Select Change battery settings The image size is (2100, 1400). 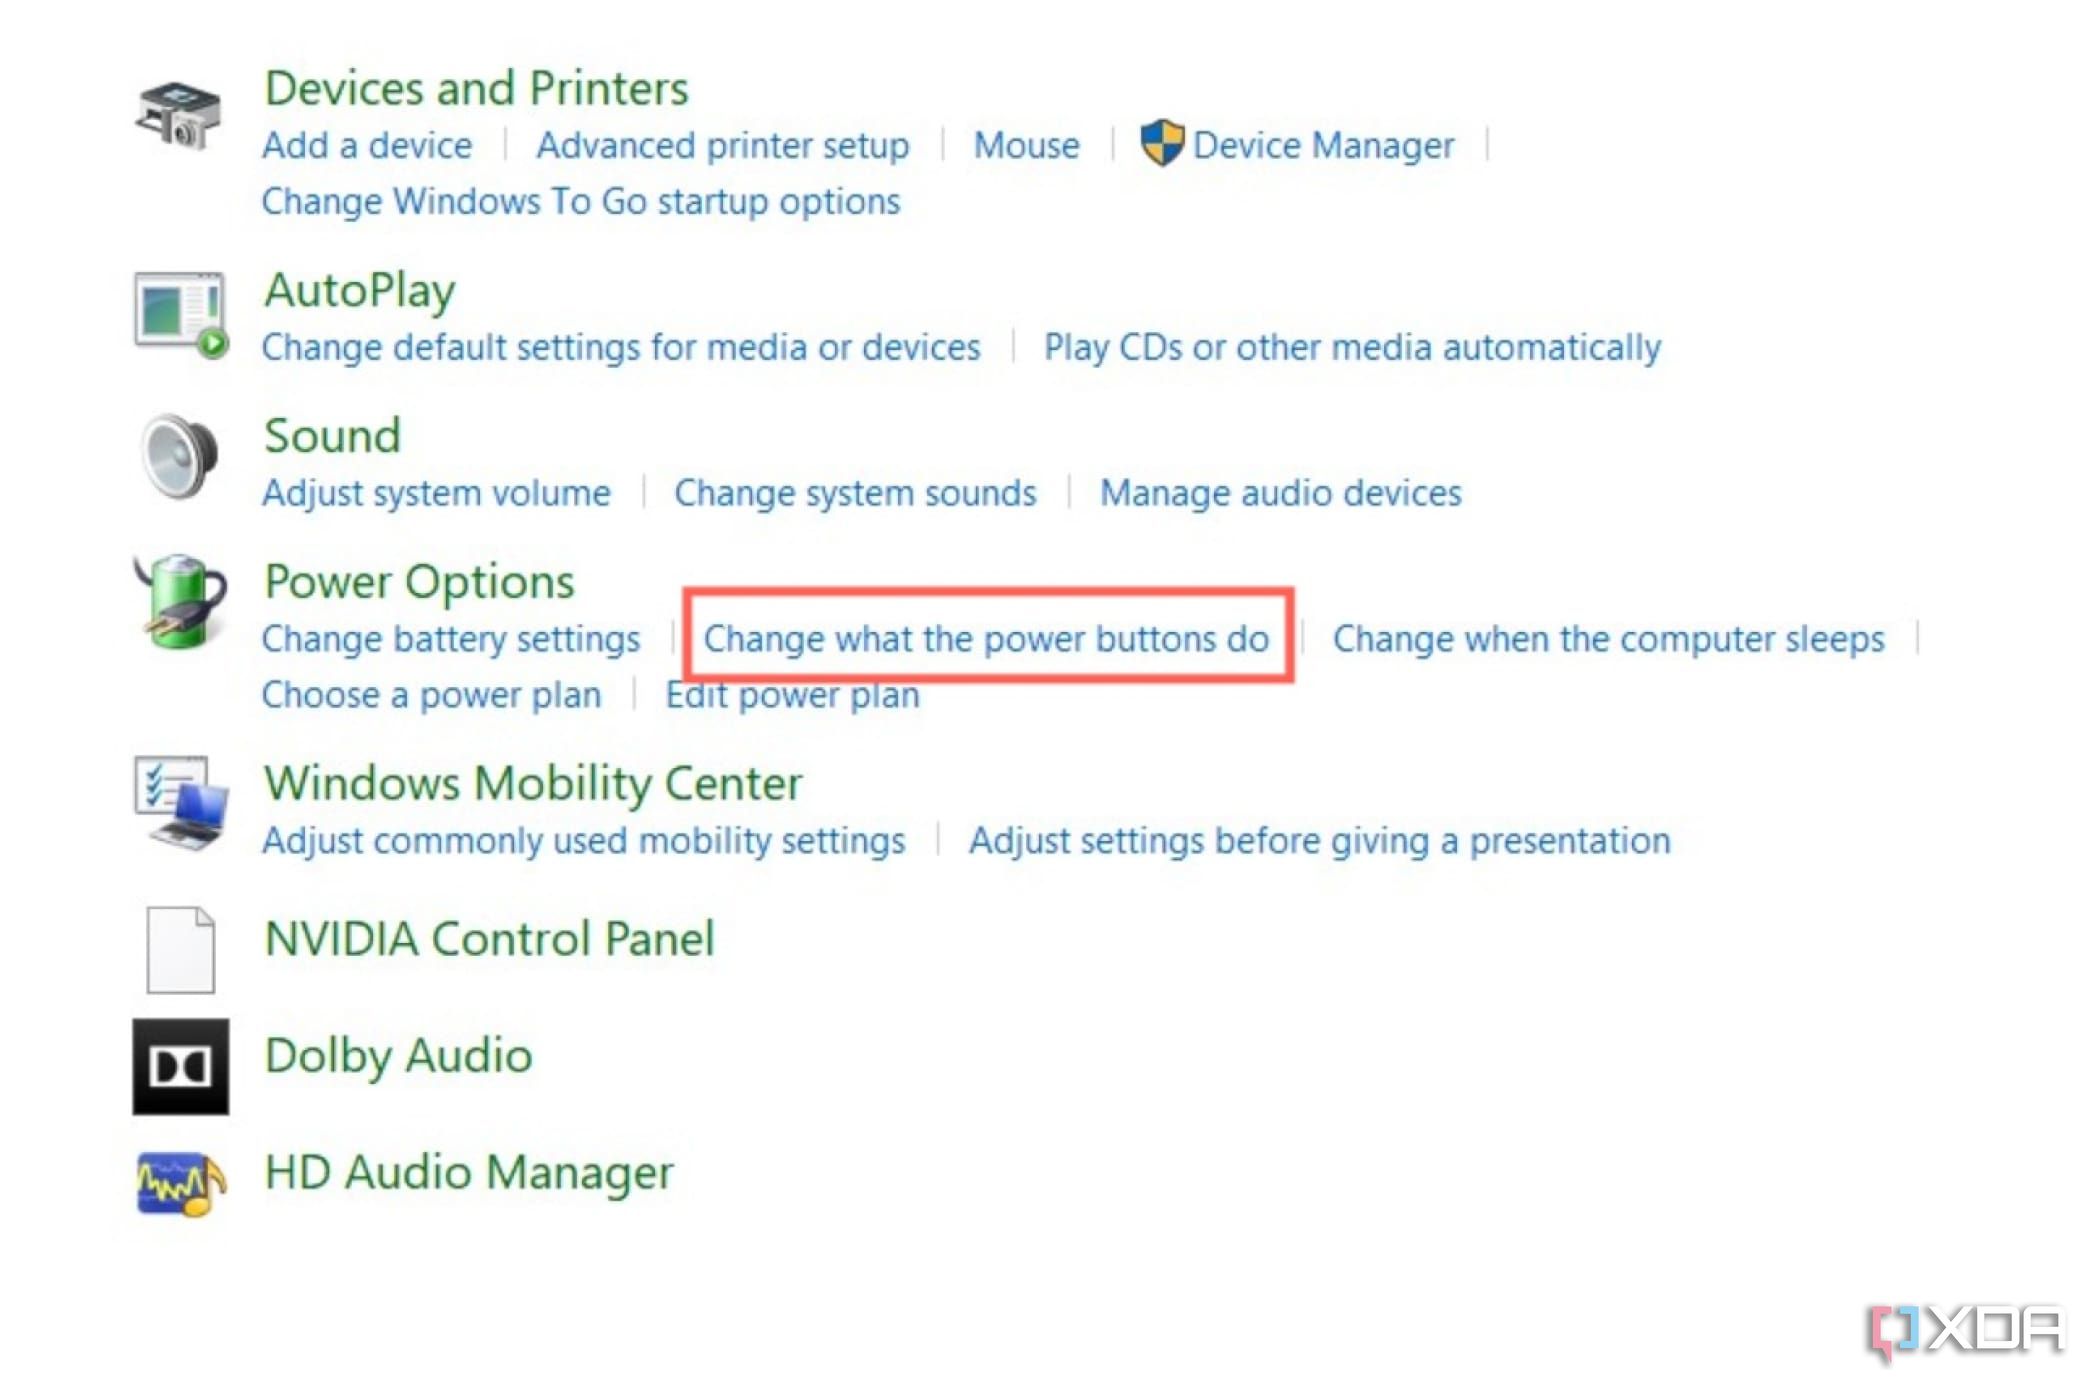pos(452,639)
